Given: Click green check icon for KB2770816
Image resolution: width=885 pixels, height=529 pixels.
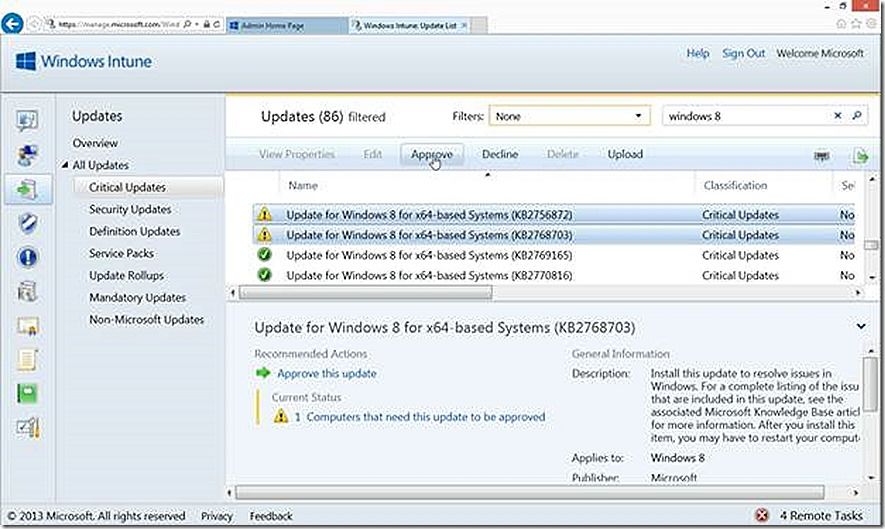Looking at the screenshot, I should coord(264,275).
